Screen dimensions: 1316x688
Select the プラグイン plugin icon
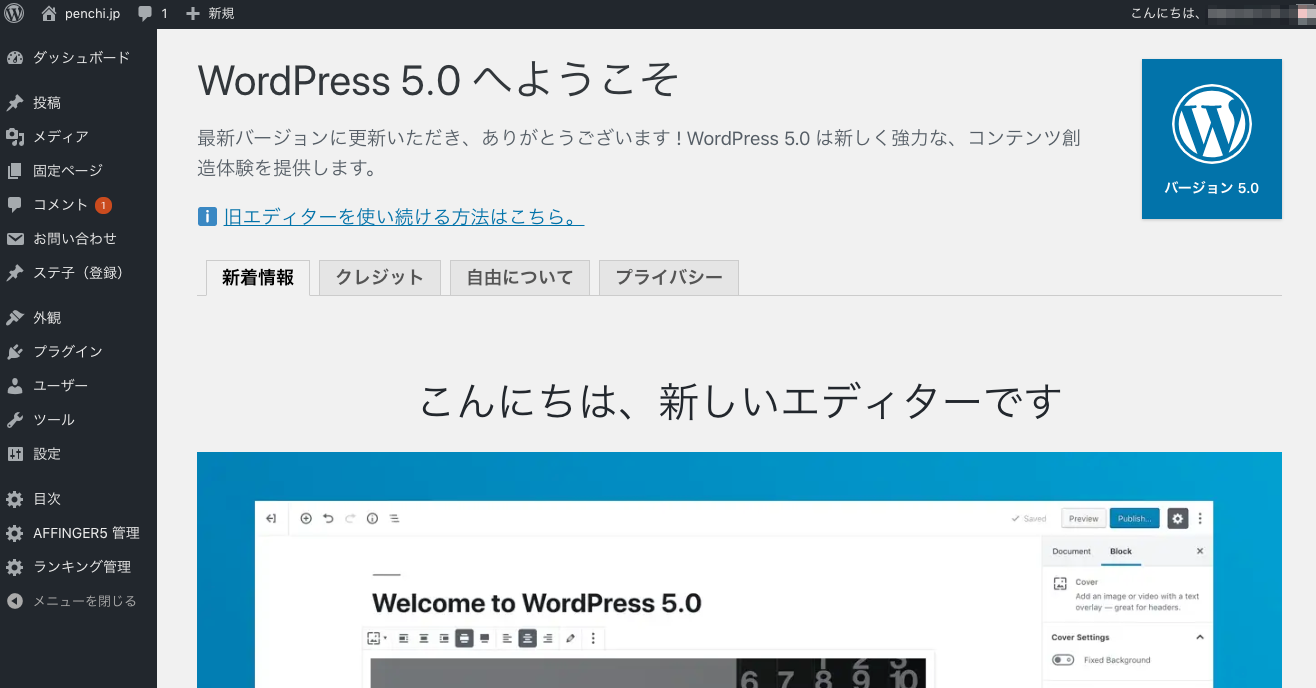(x=14, y=351)
